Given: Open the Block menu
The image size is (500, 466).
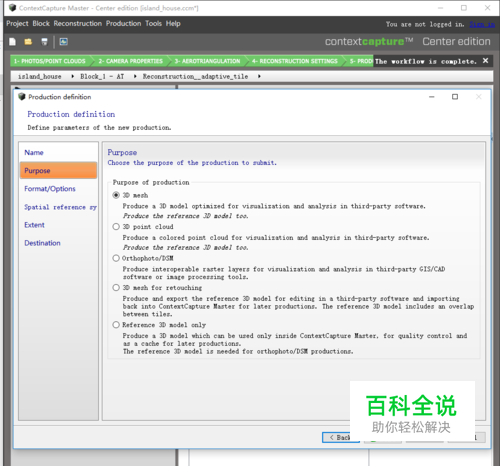Looking at the screenshot, I should pyautogui.click(x=41, y=24).
